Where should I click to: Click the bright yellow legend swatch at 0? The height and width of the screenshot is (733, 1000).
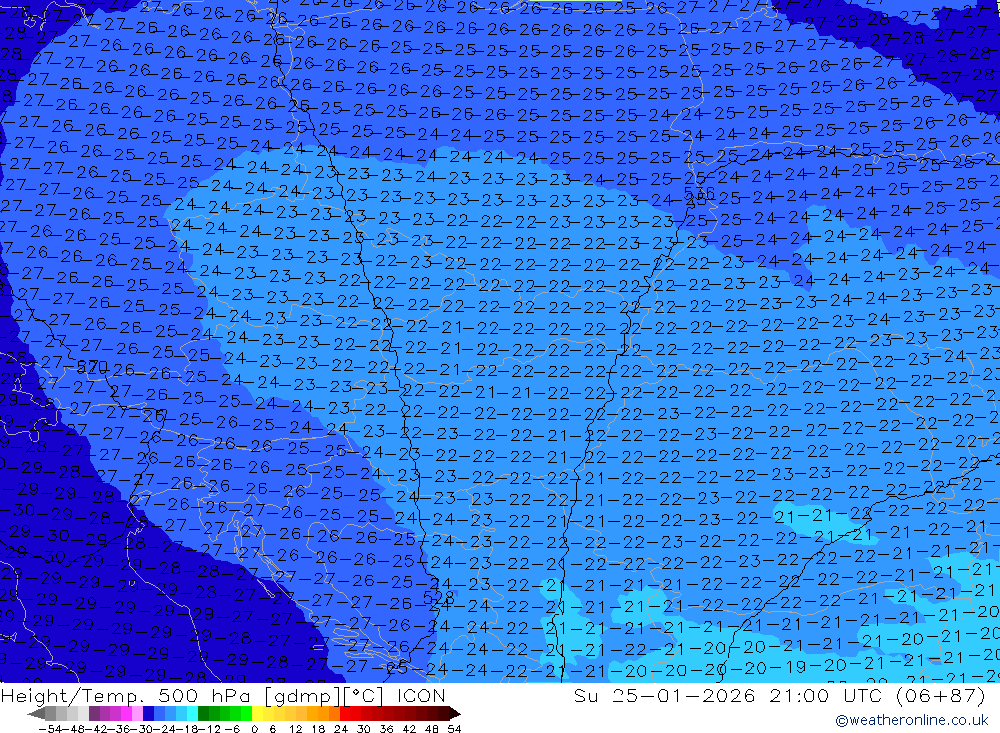(258, 713)
